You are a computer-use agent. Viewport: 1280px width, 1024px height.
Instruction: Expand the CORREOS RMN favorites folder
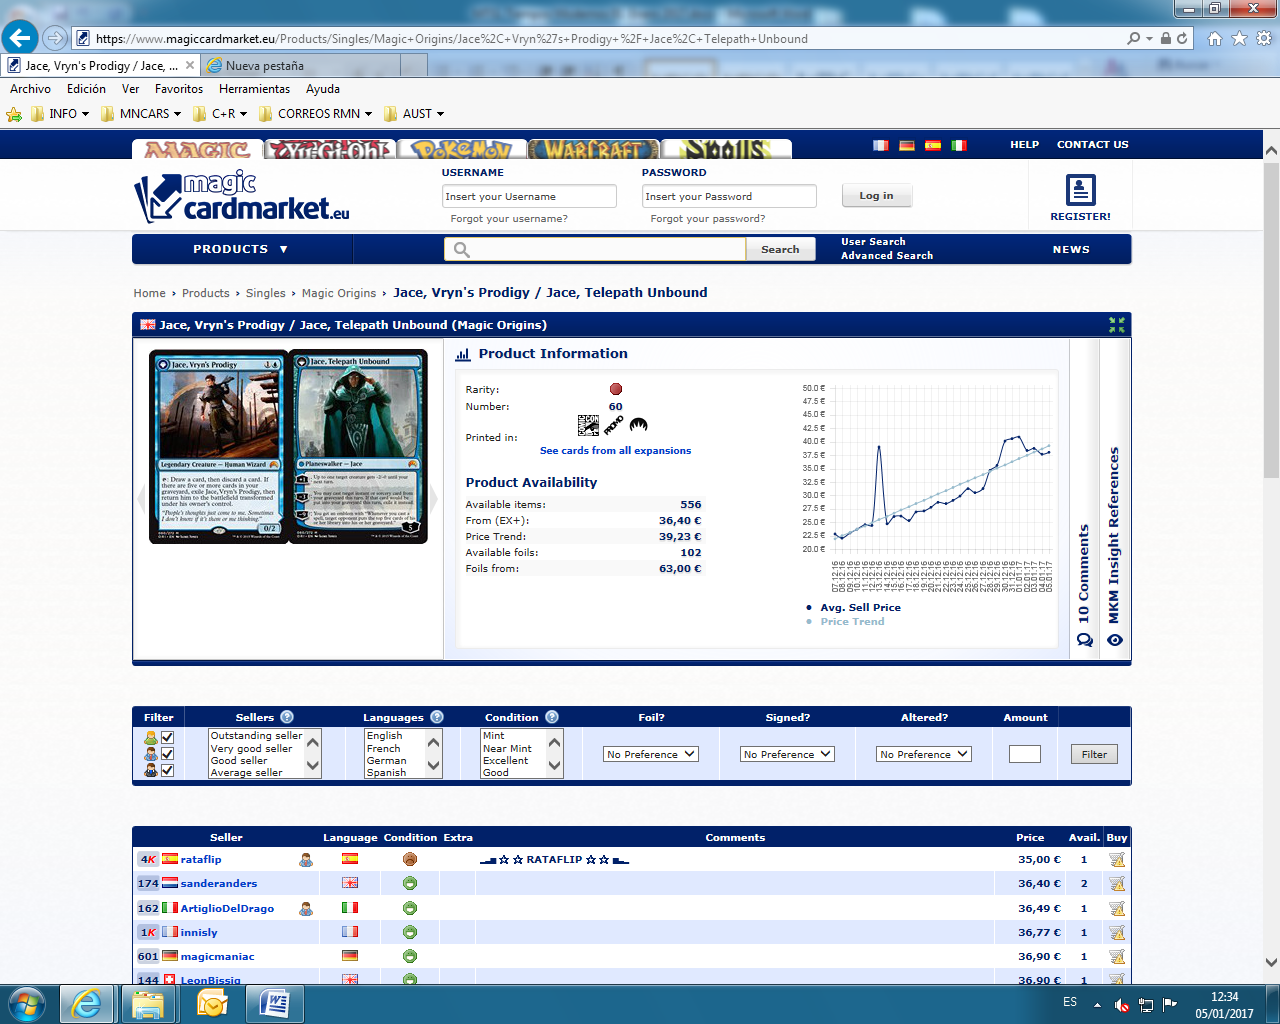(368, 114)
